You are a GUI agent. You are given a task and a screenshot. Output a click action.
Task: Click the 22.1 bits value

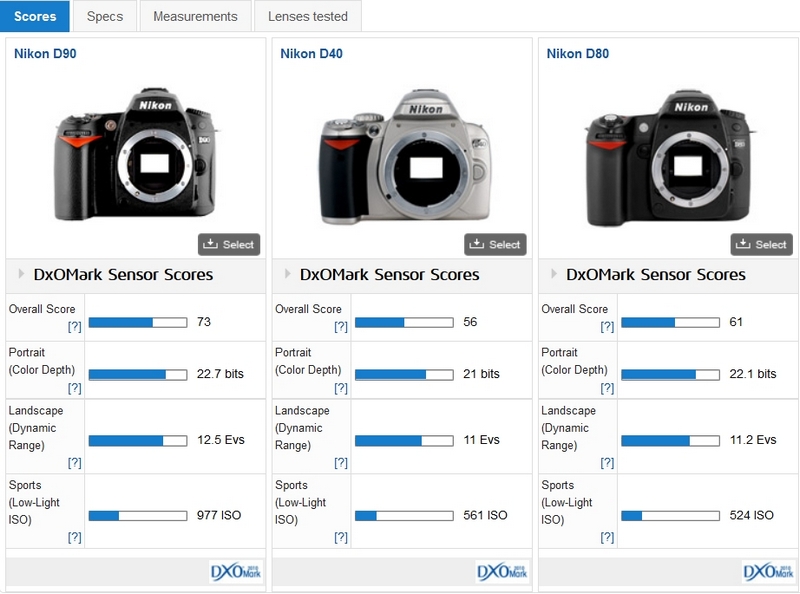pos(753,374)
